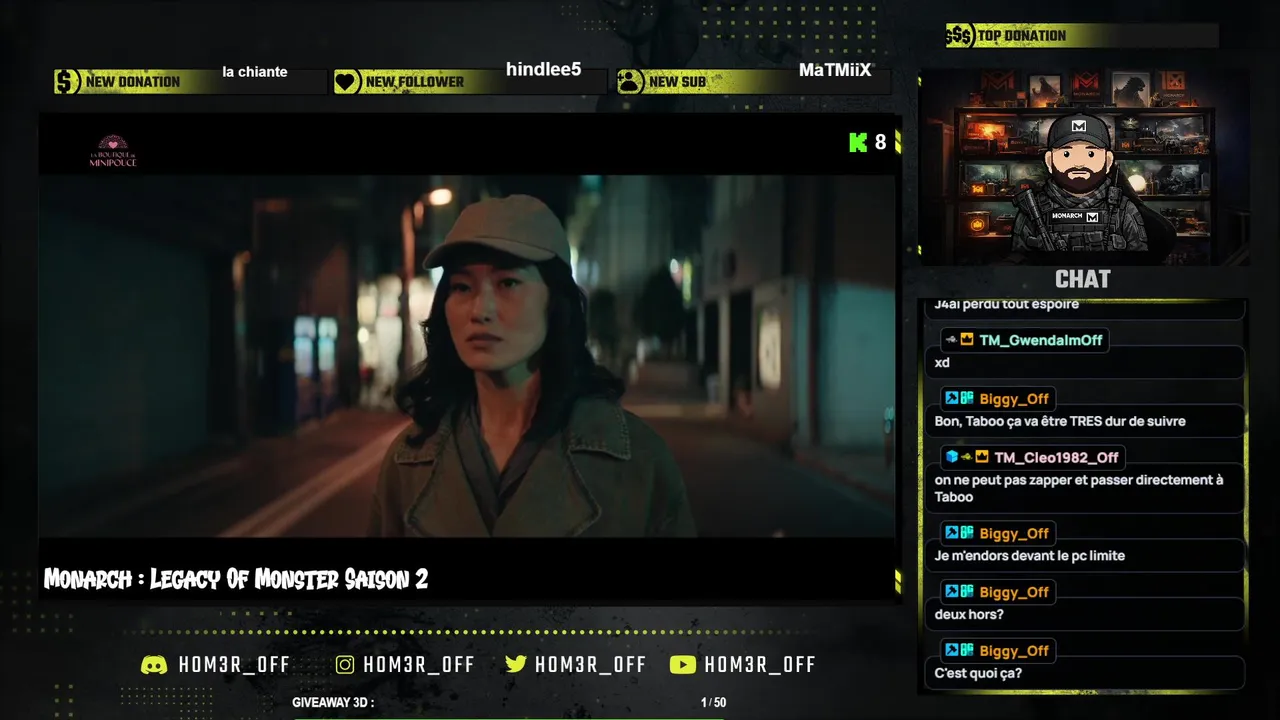Click follower name 'hindlee5'
Viewport: 1280px width, 720px height.
point(543,69)
